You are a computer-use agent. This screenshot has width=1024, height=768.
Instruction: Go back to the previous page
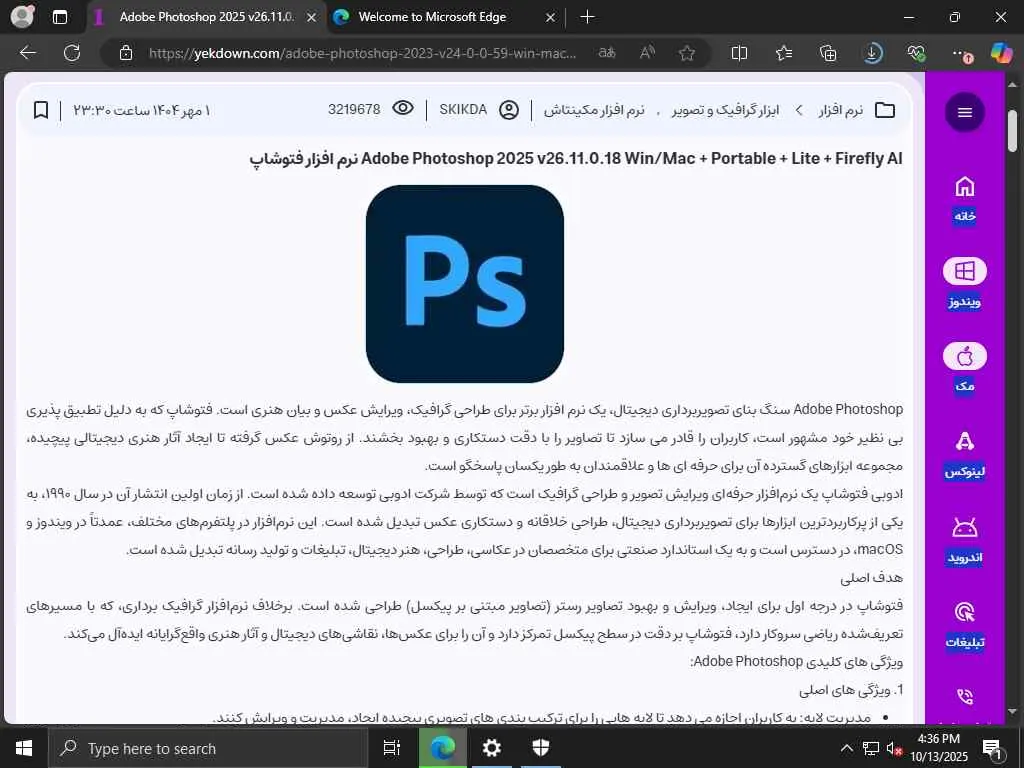(x=27, y=53)
